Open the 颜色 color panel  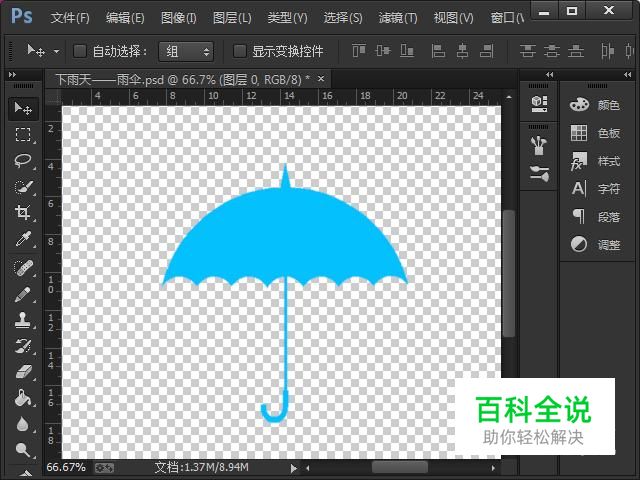pos(595,105)
